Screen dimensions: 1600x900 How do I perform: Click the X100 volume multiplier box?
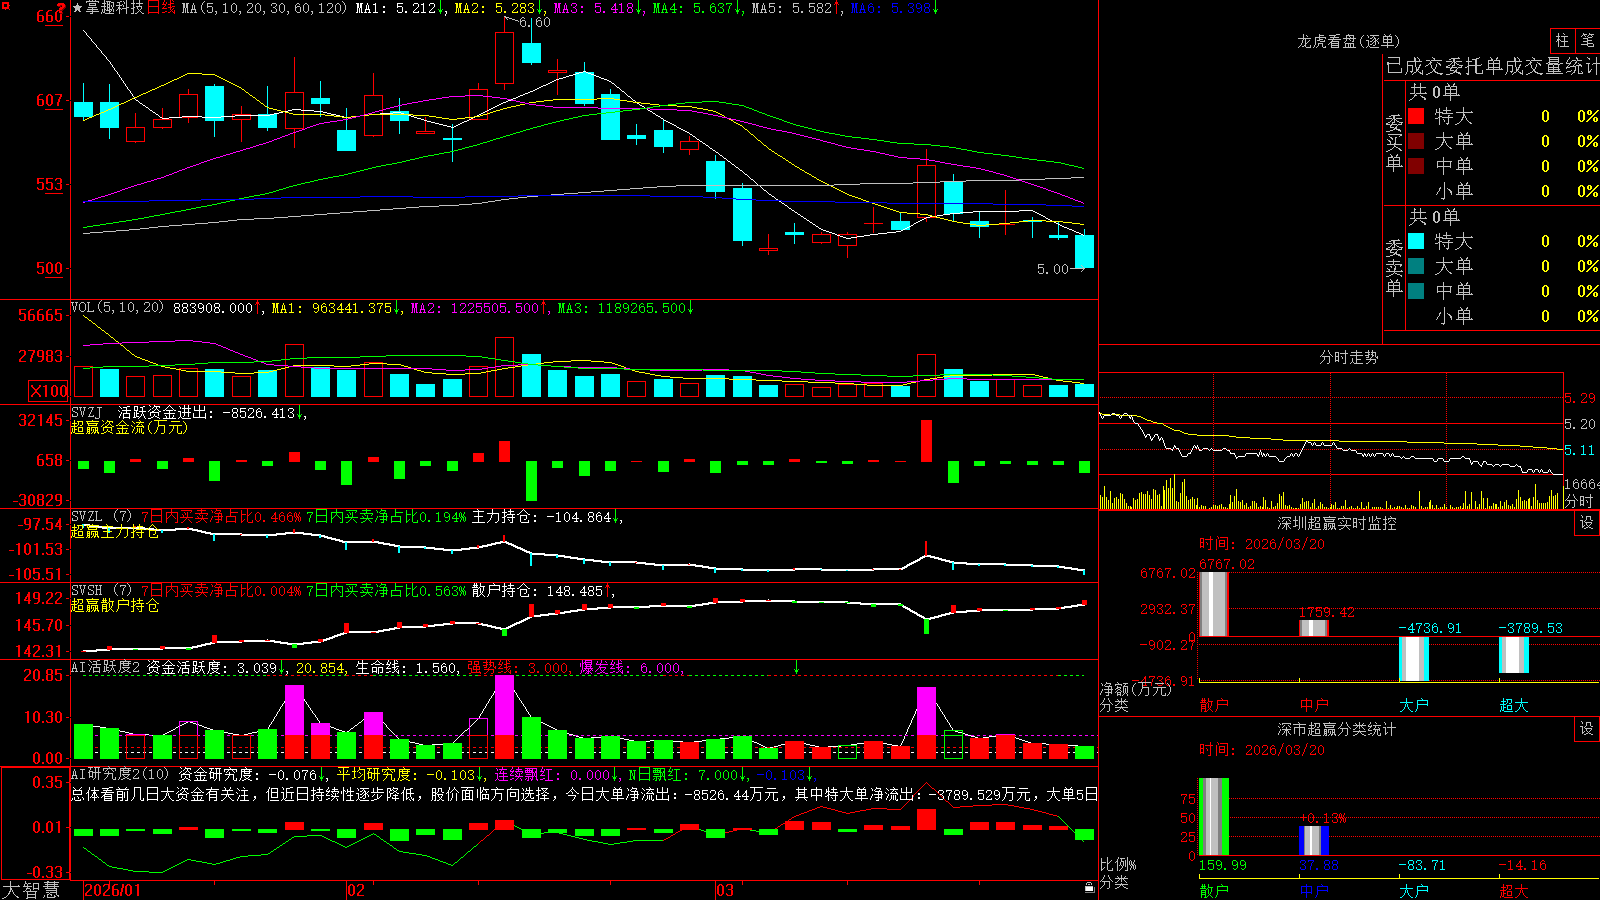click(x=48, y=391)
